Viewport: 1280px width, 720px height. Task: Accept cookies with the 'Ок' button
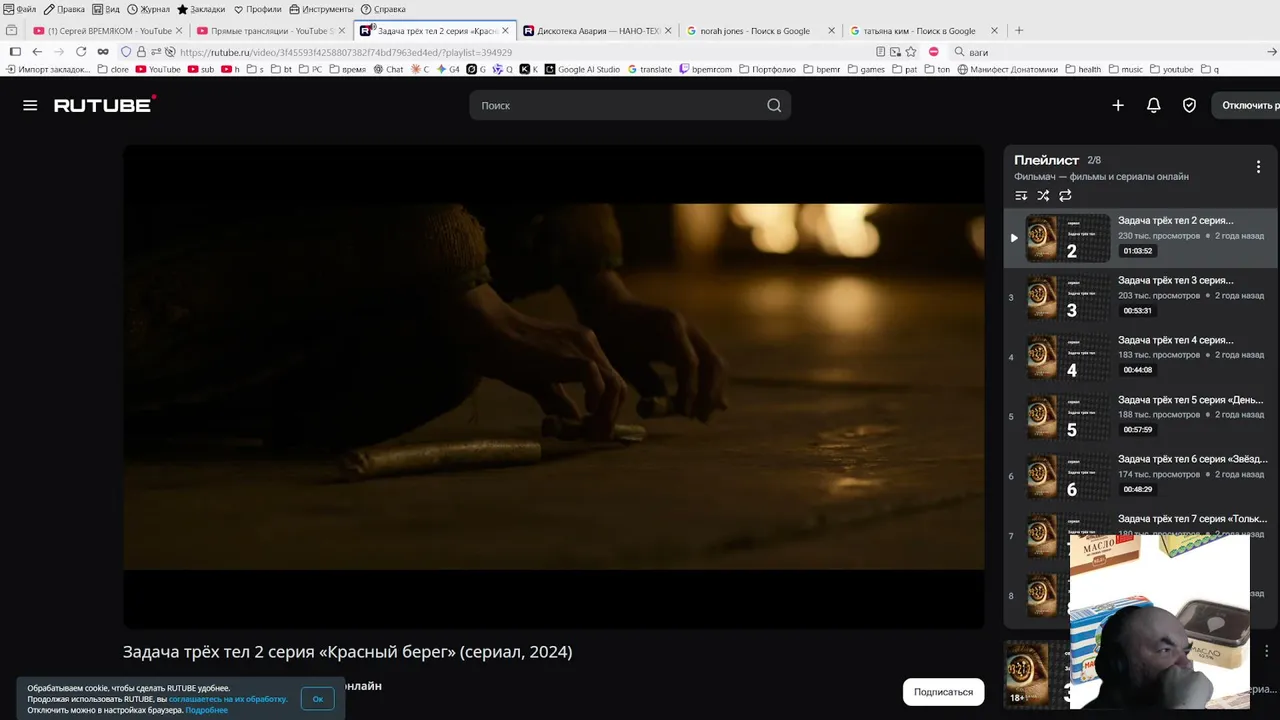(x=317, y=699)
